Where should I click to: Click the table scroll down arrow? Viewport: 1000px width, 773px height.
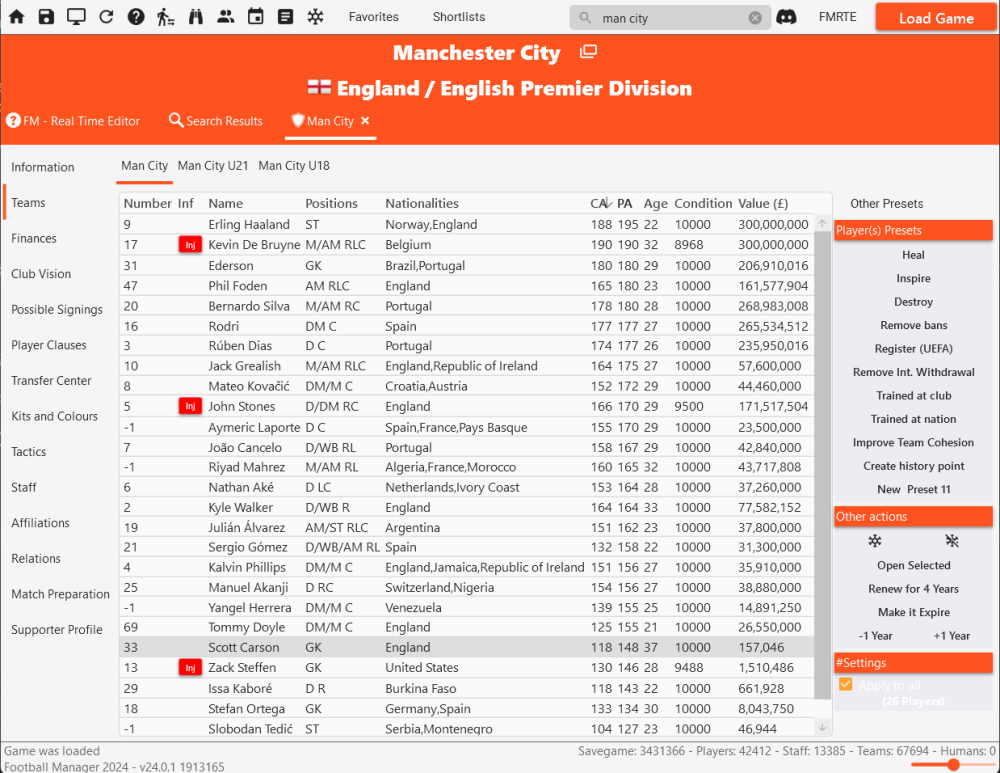click(822, 727)
